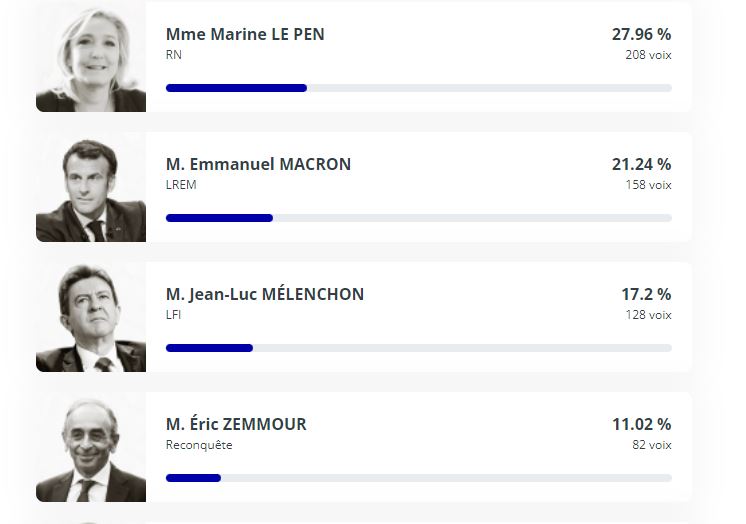Select the name M. Emmanuel MACRON
This screenshot has width=746, height=524.
point(258,164)
